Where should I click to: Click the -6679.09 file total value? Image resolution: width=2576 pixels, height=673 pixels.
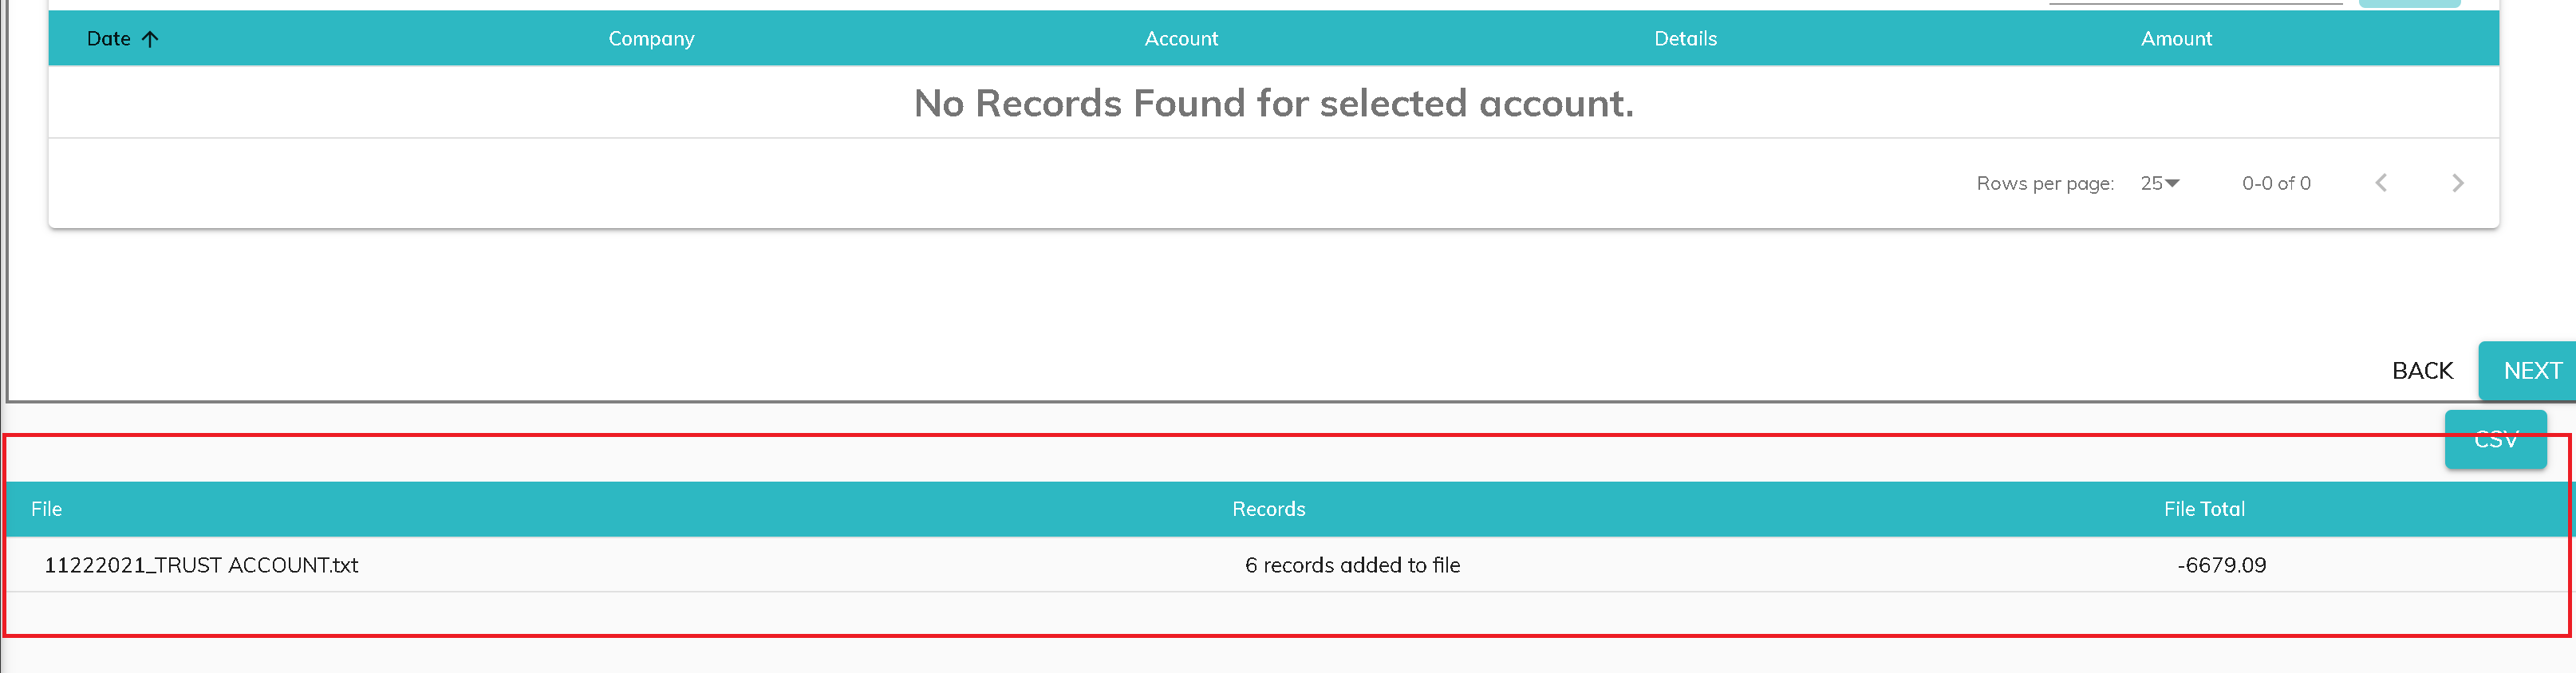point(2221,565)
